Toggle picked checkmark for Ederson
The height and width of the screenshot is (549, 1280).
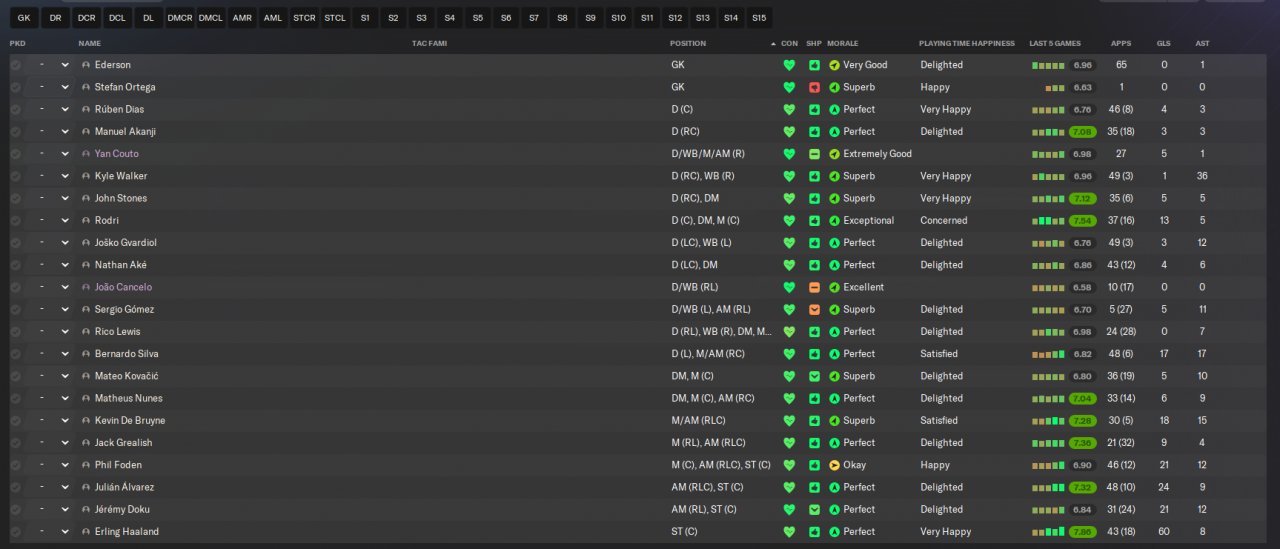coord(15,65)
